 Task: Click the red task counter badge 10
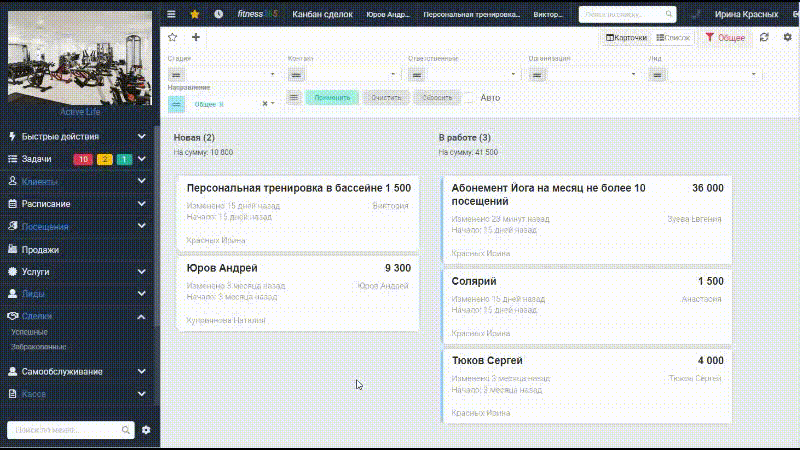pos(83,159)
